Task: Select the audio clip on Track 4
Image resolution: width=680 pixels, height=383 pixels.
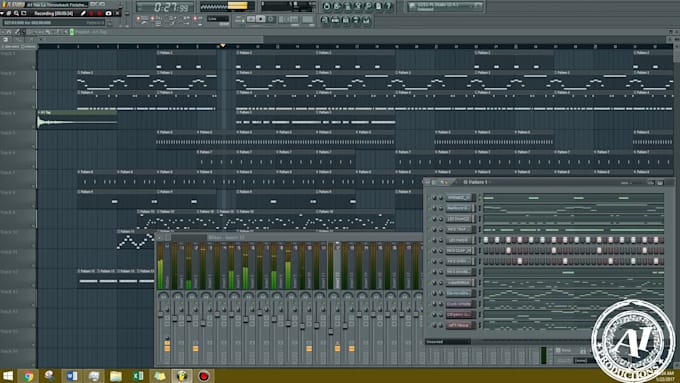Action: click(77, 120)
